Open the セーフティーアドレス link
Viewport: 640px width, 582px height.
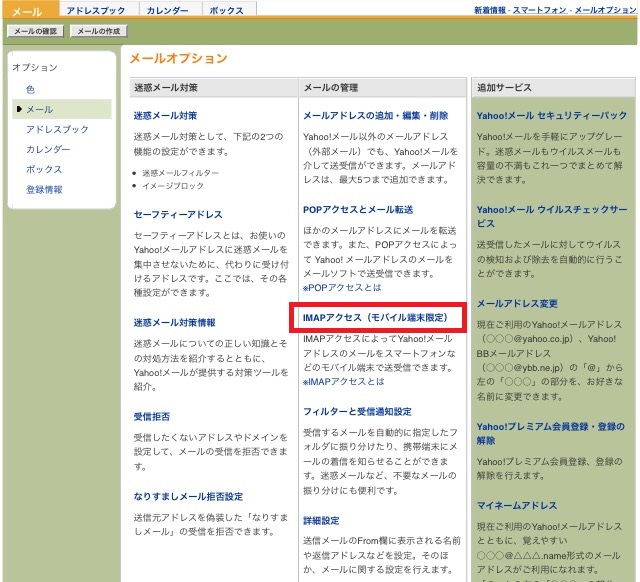pos(178,214)
